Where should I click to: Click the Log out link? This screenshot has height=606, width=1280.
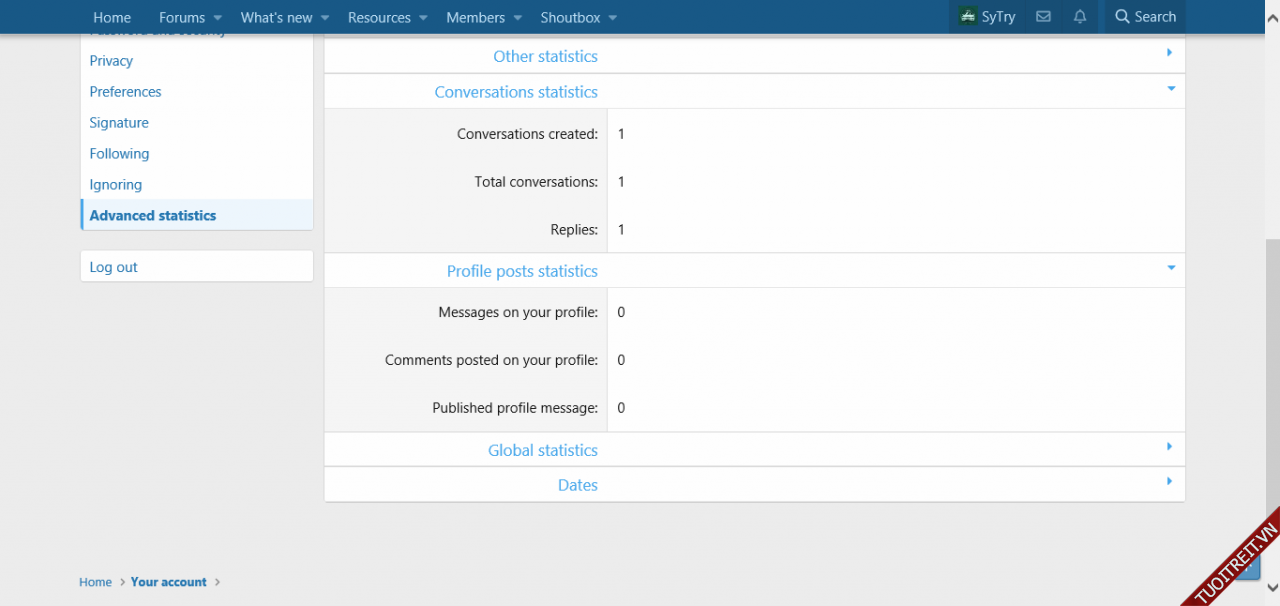coord(114,267)
